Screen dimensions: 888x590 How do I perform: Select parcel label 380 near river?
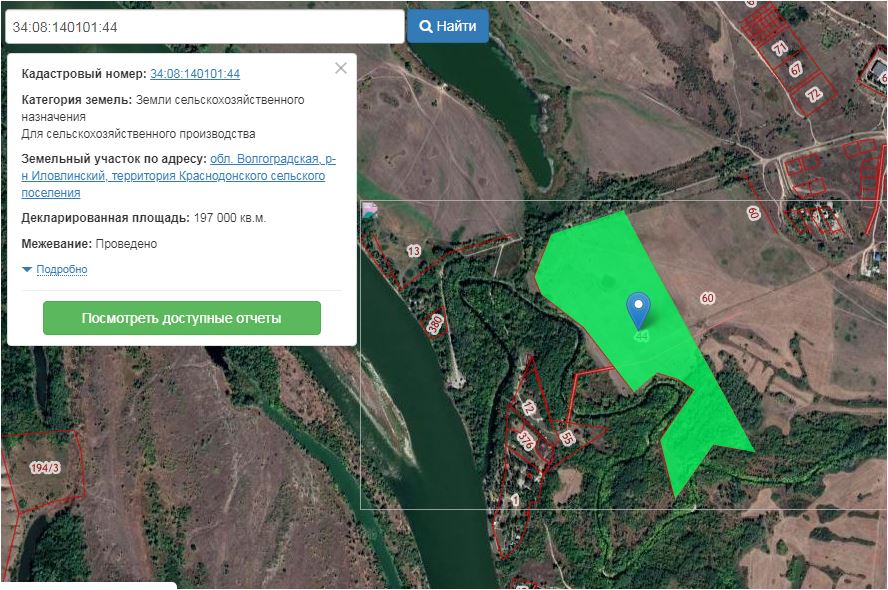click(x=434, y=324)
